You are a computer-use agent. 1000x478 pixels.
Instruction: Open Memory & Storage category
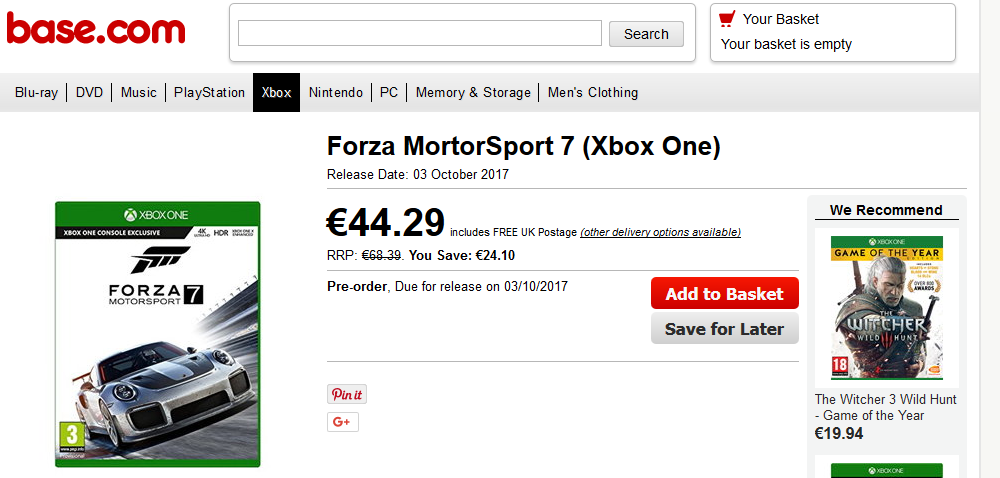(473, 93)
